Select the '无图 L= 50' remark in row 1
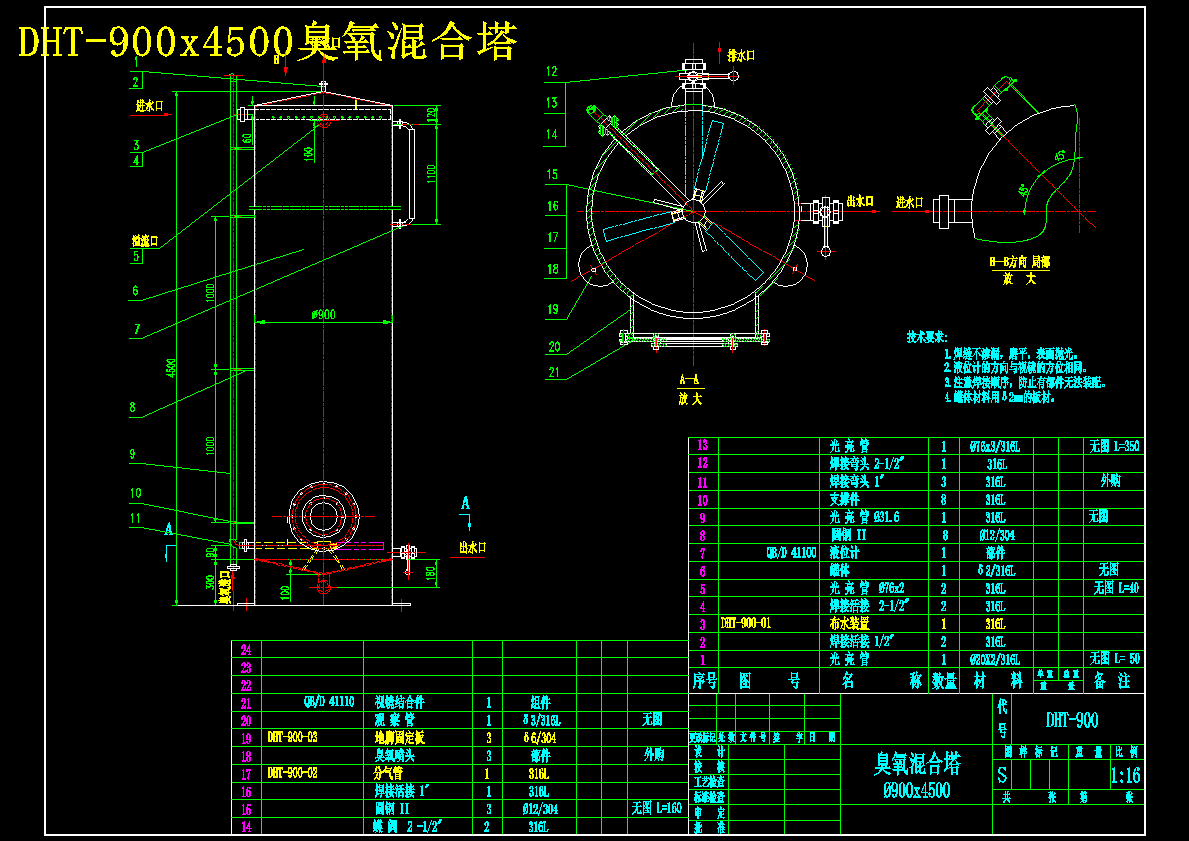1189x841 pixels. (1115, 658)
